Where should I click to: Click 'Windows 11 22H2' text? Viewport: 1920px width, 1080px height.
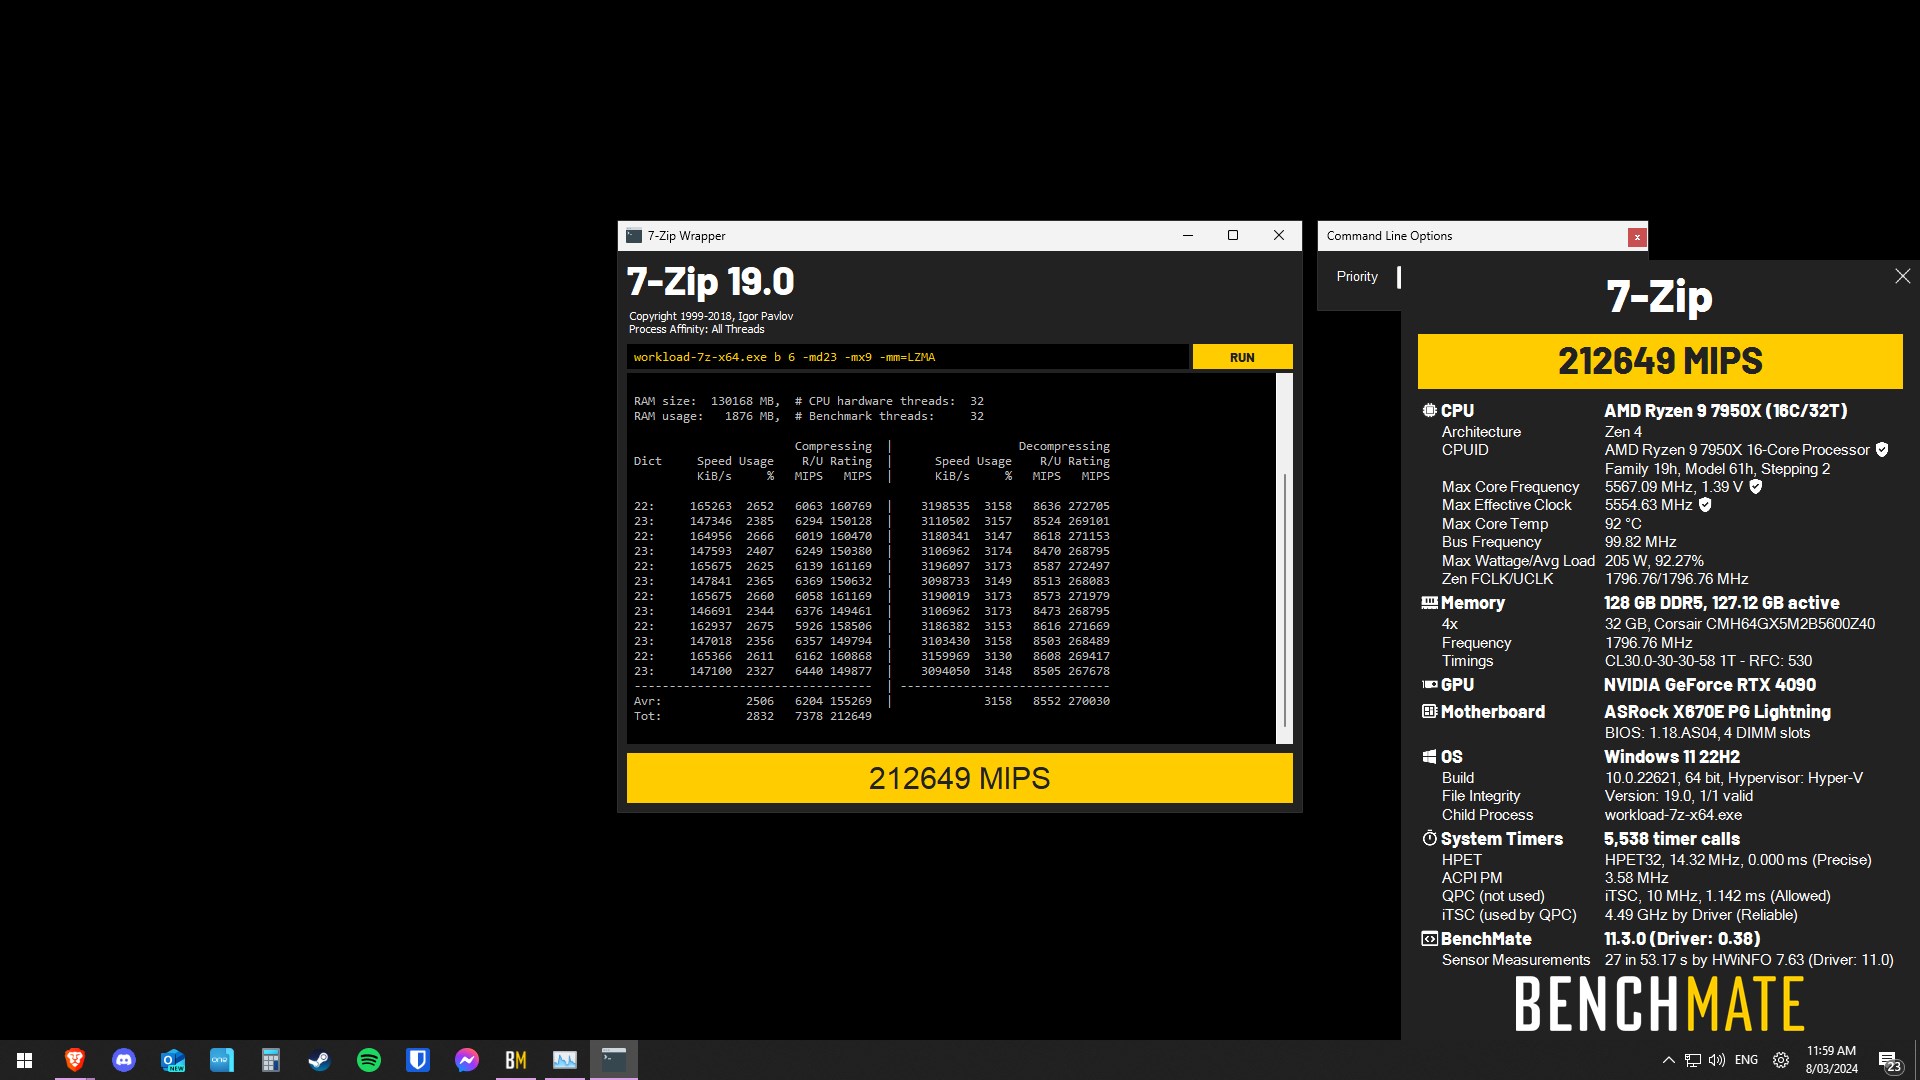click(x=1672, y=757)
